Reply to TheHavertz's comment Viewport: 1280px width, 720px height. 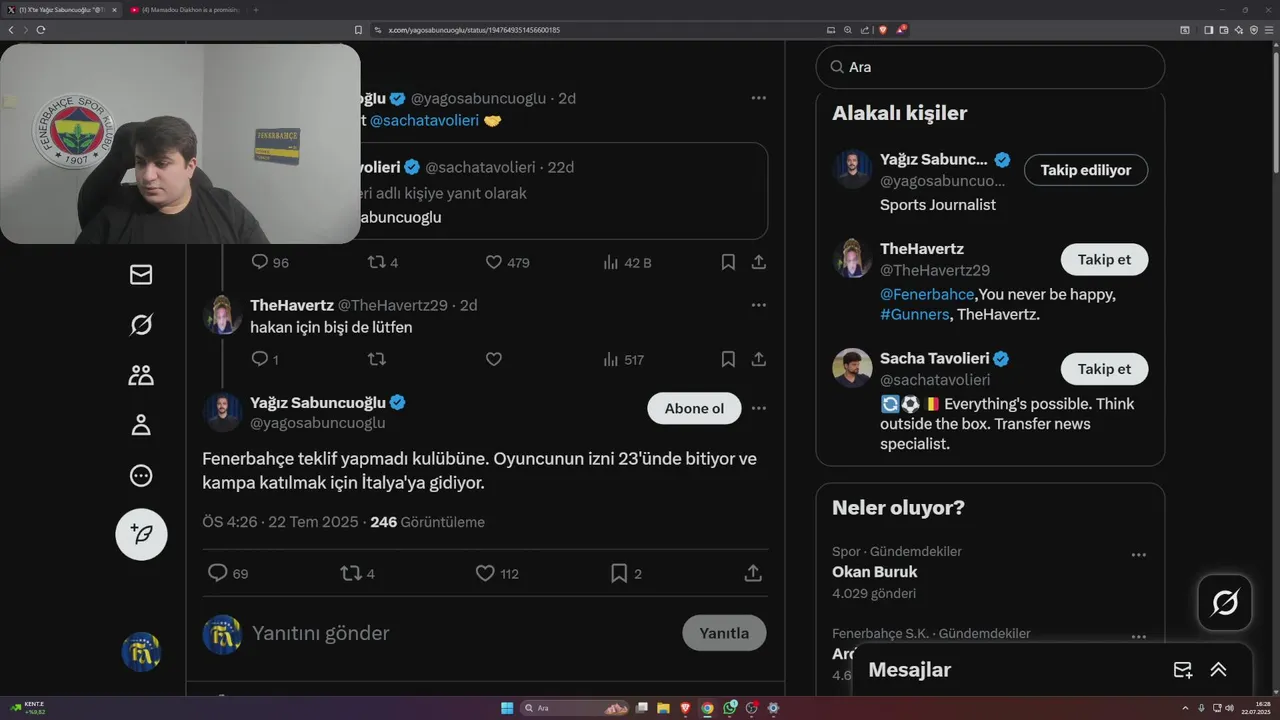coord(259,359)
